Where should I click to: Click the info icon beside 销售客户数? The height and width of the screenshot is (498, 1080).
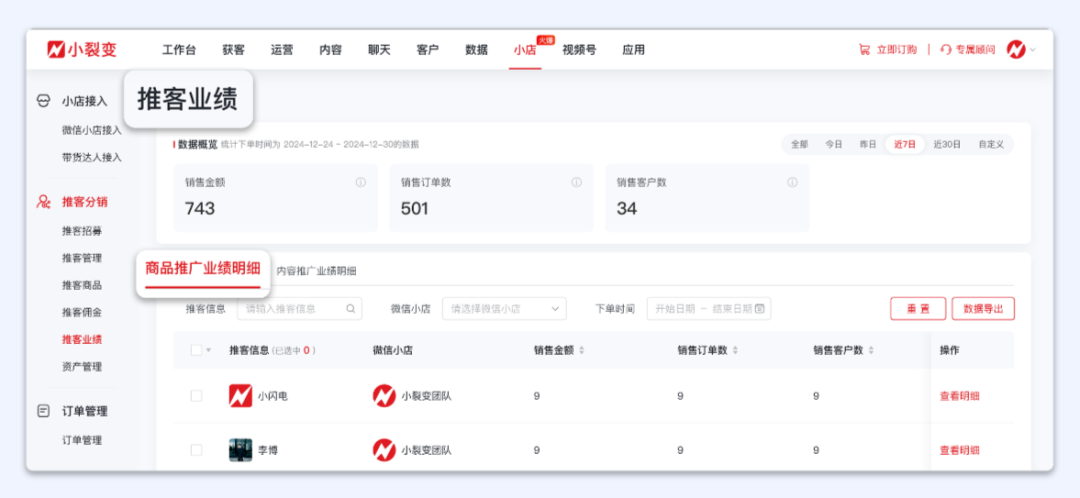tap(792, 183)
